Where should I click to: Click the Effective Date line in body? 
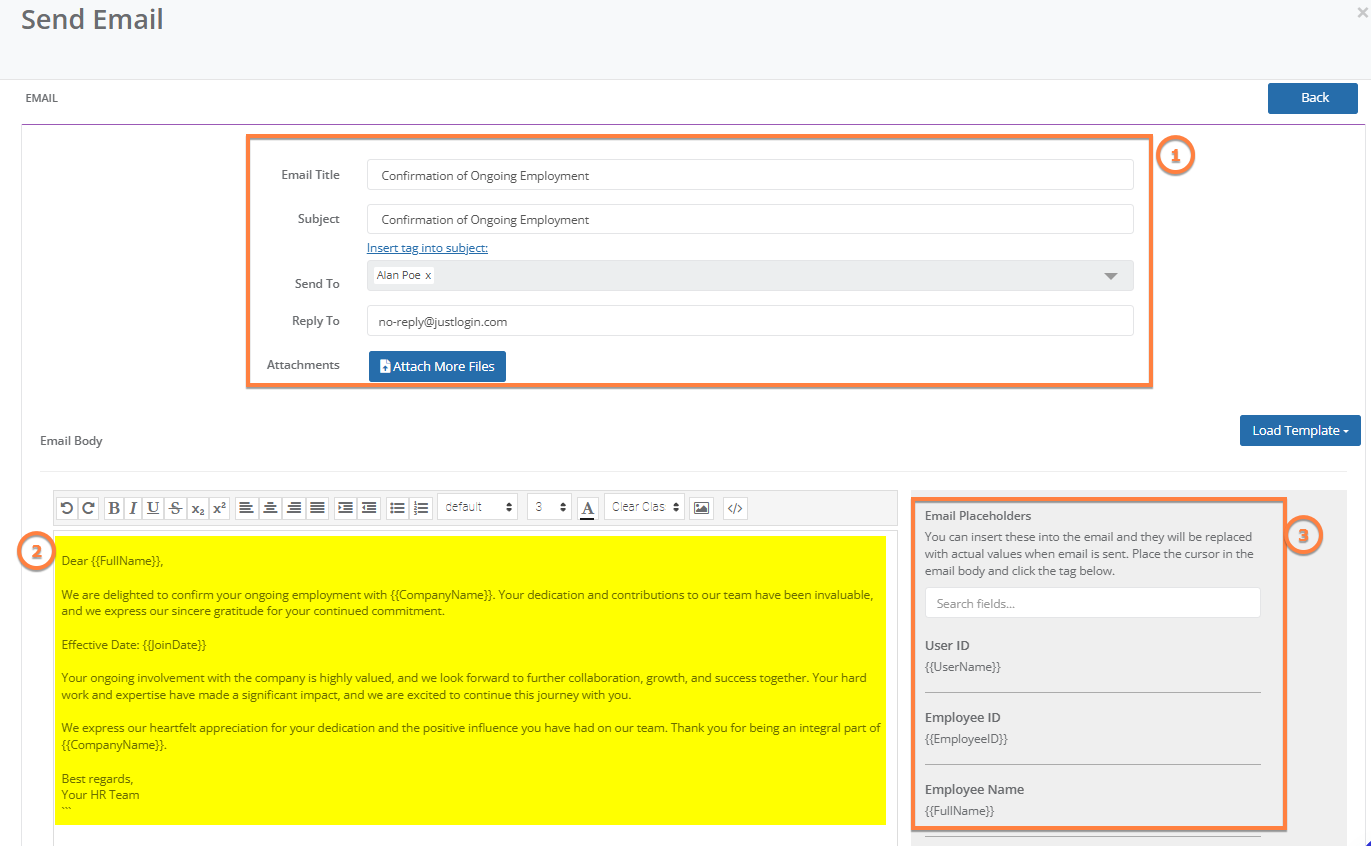pyautogui.click(x=134, y=645)
